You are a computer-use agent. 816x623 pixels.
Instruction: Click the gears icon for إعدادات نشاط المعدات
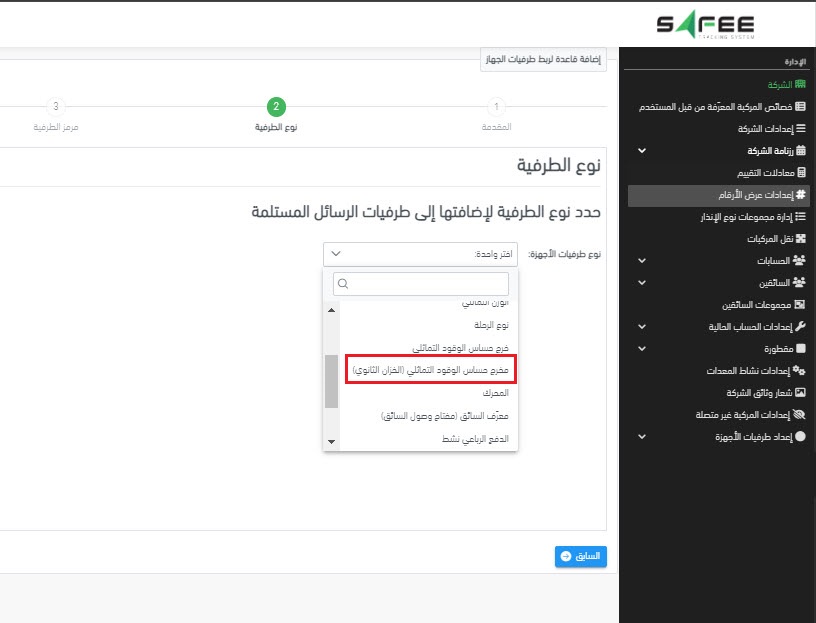[800, 371]
